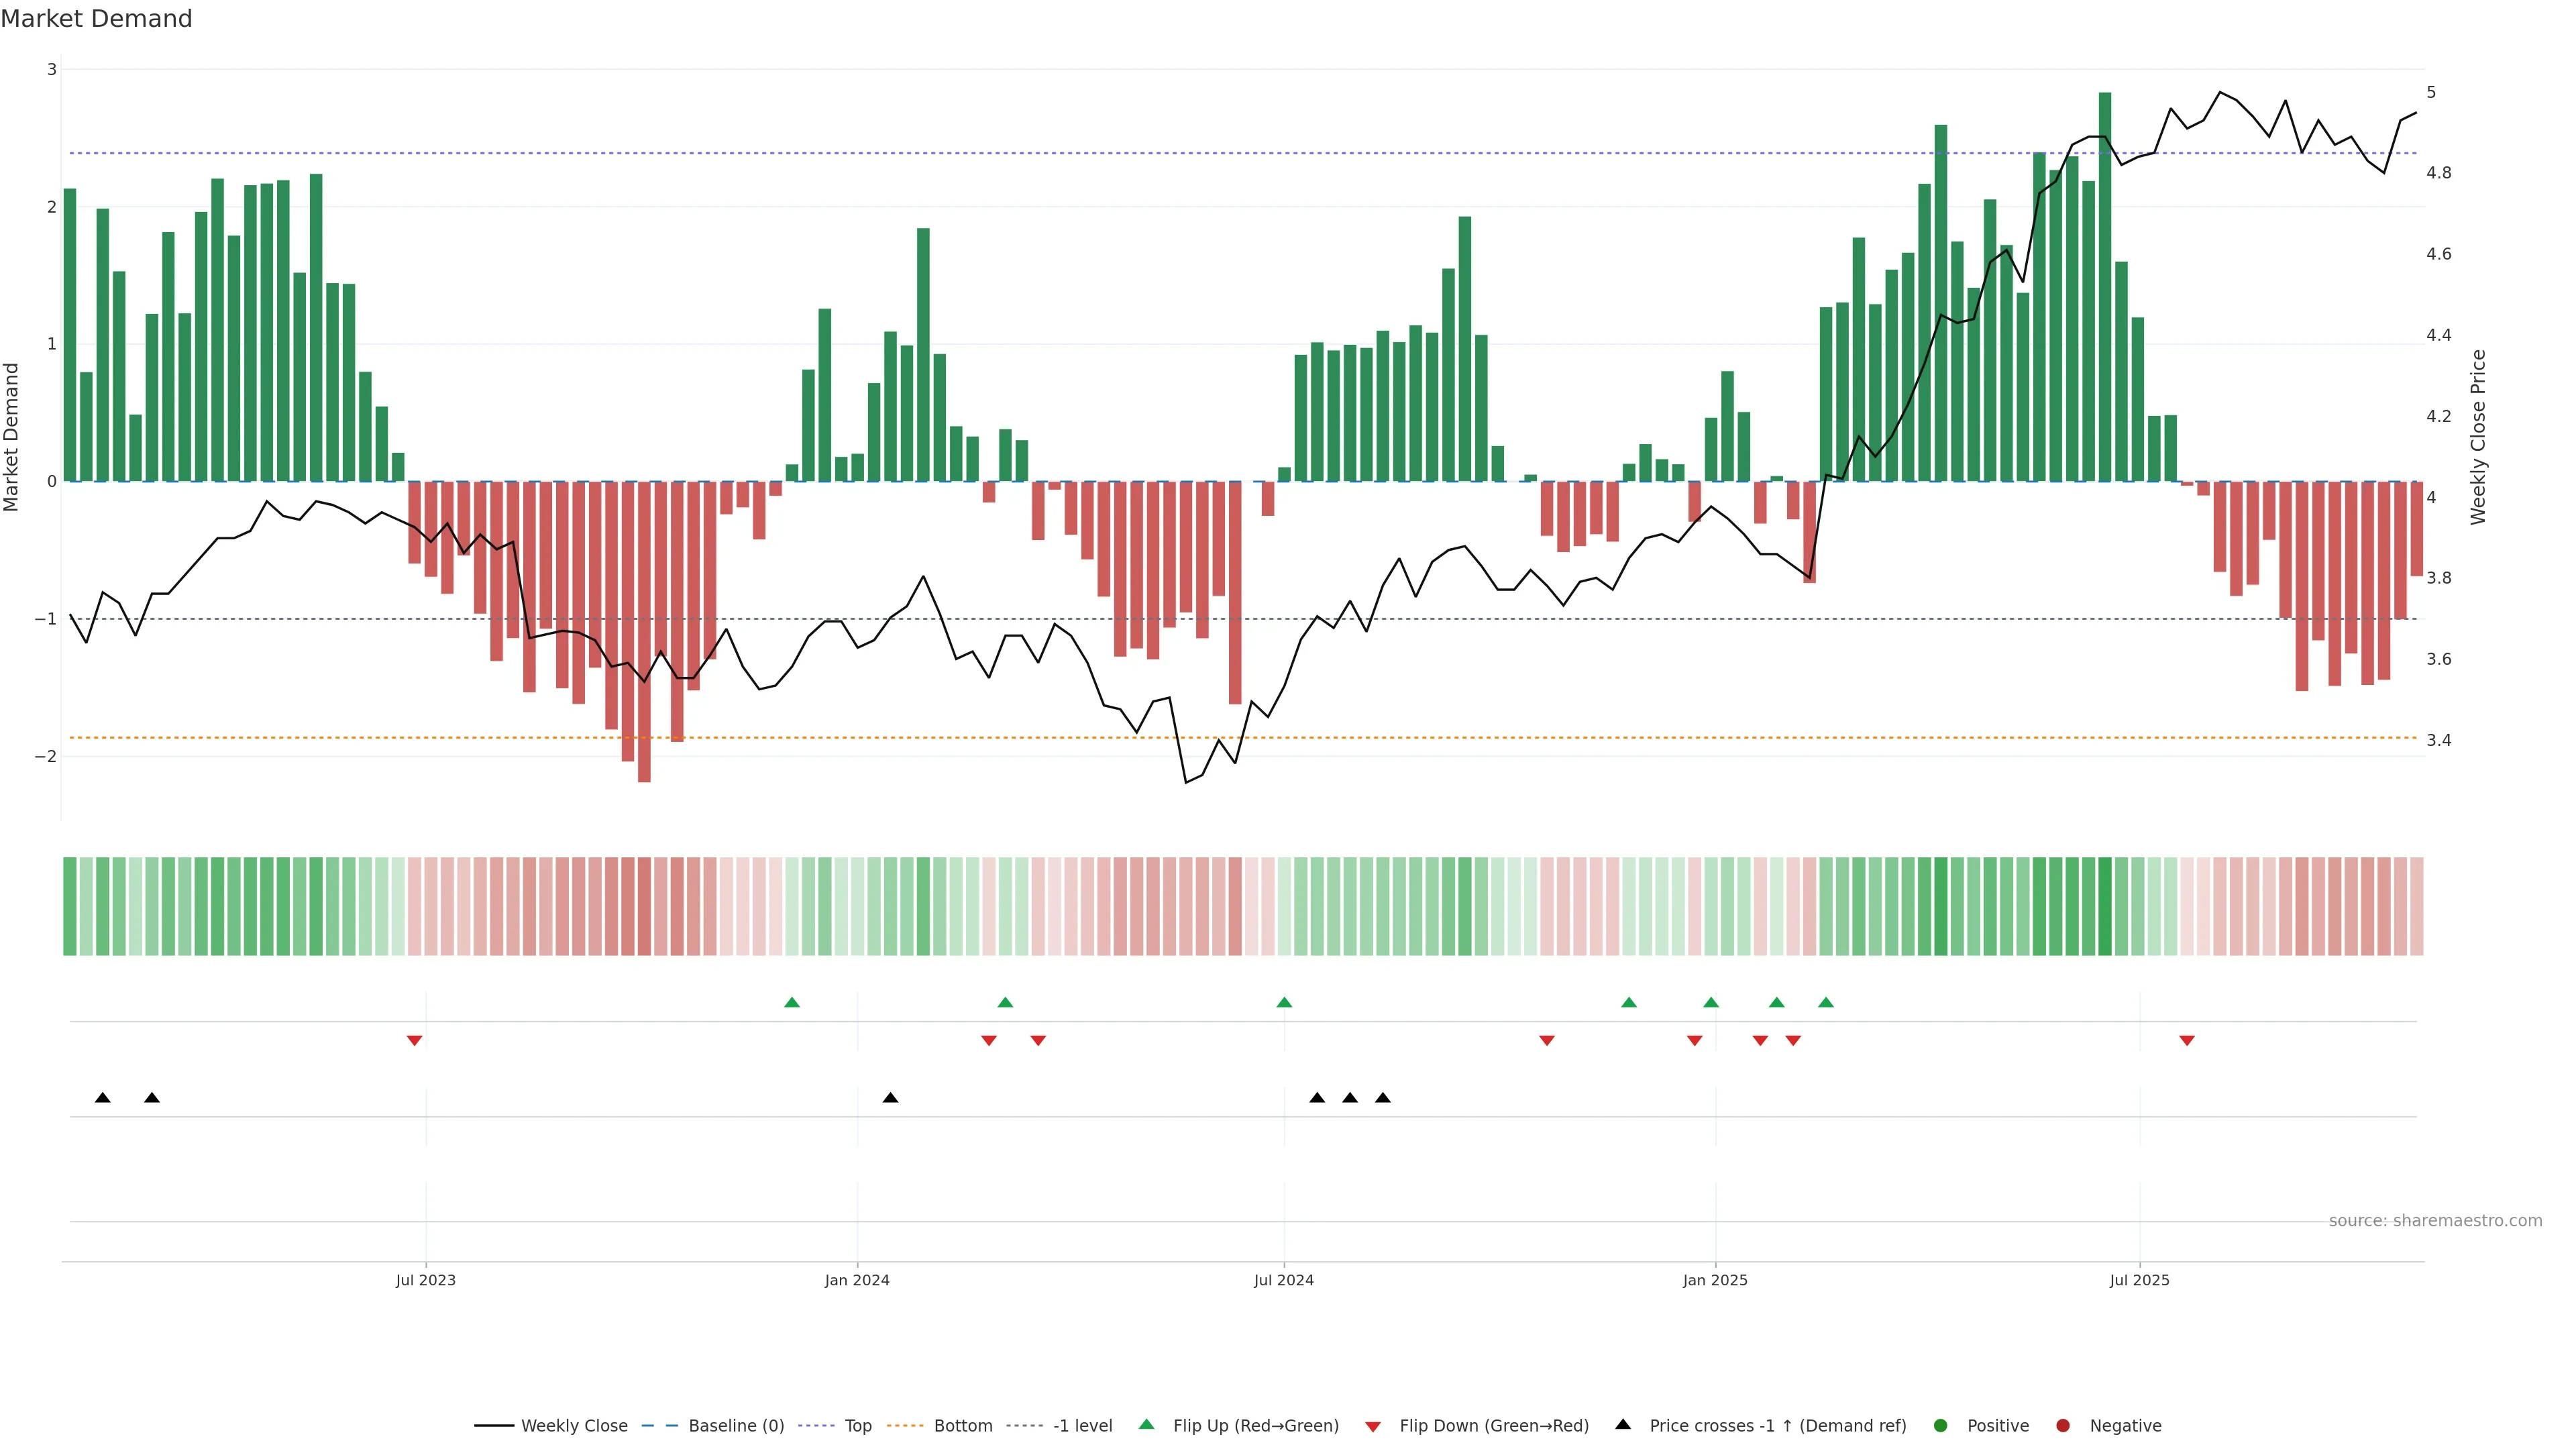Click black Price crosses -1 legend icon
The image size is (2576, 1449).
coord(1623,1424)
